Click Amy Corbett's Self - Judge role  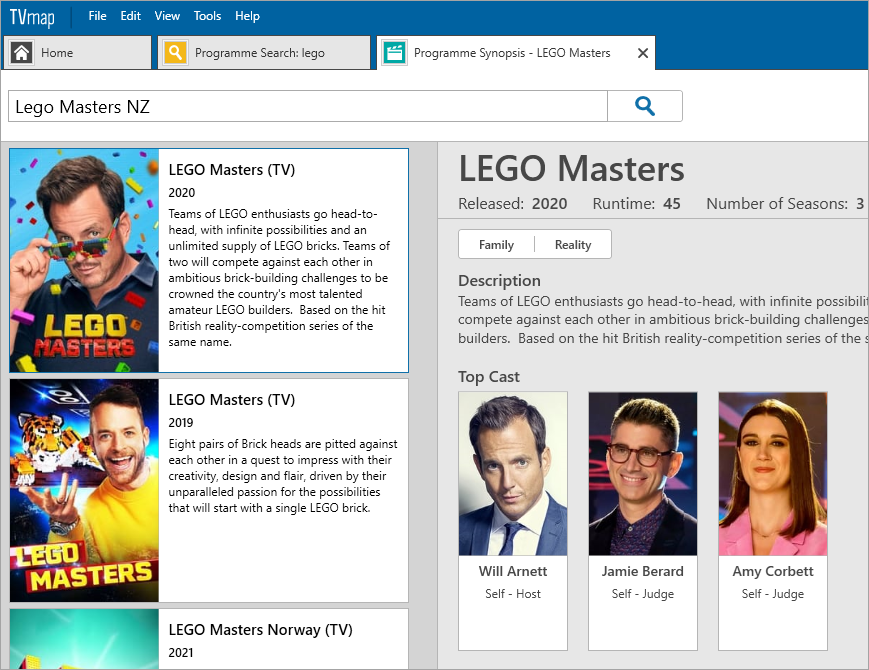point(773,594)
